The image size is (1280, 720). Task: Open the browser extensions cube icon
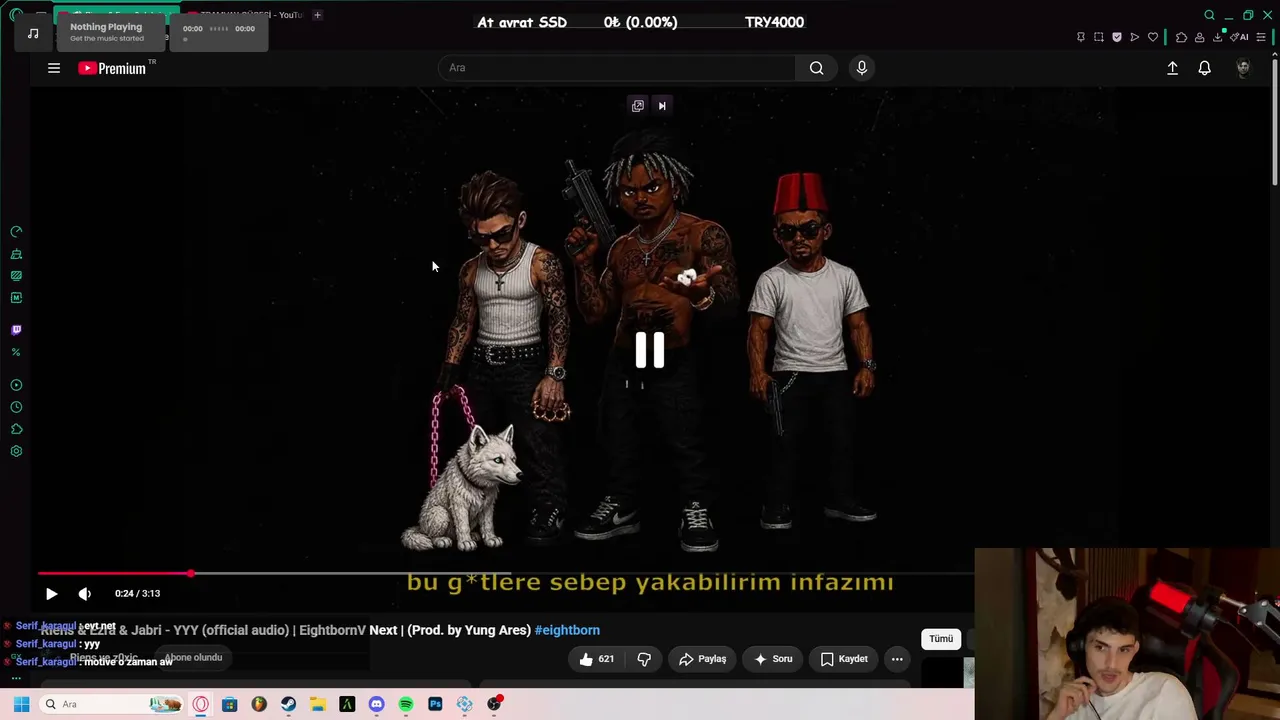pos(1181,37)
